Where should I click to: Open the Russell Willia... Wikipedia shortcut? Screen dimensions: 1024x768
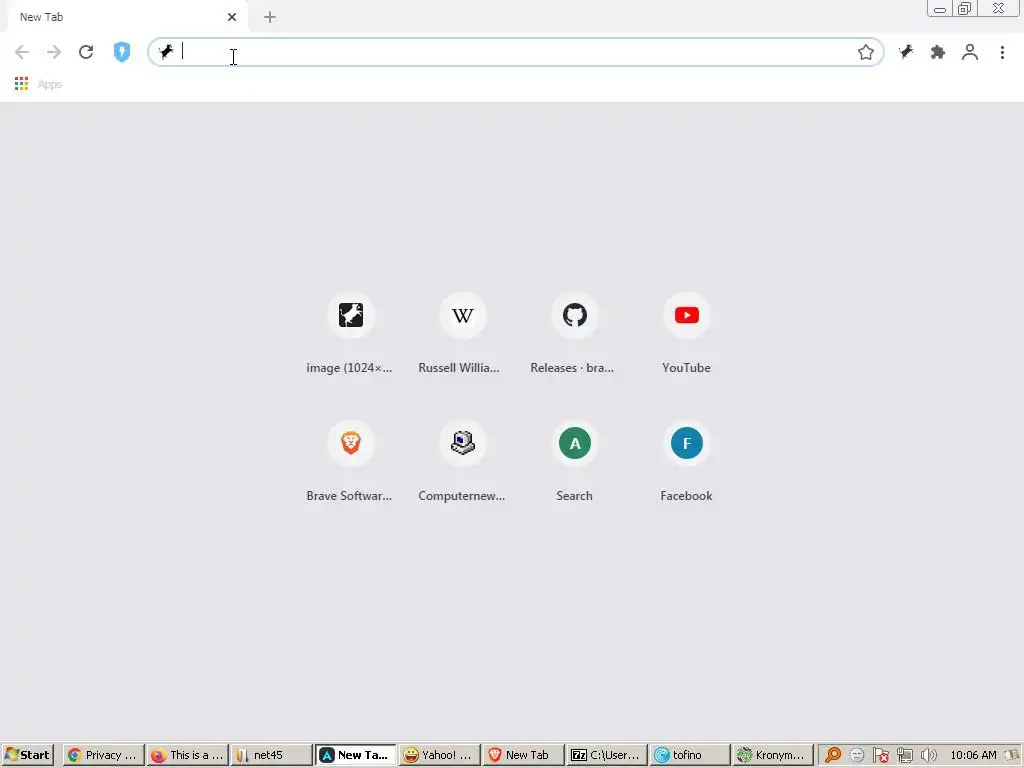point(462,334)
